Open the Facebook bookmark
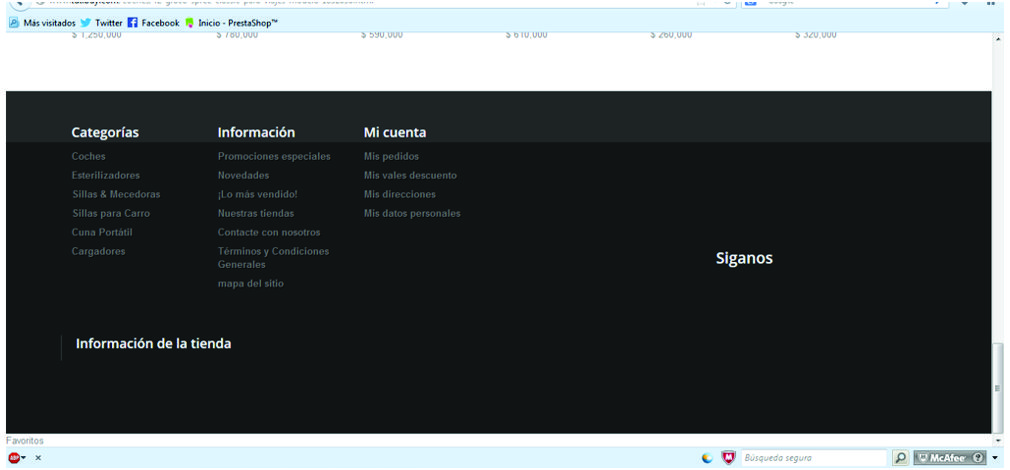 154,23
